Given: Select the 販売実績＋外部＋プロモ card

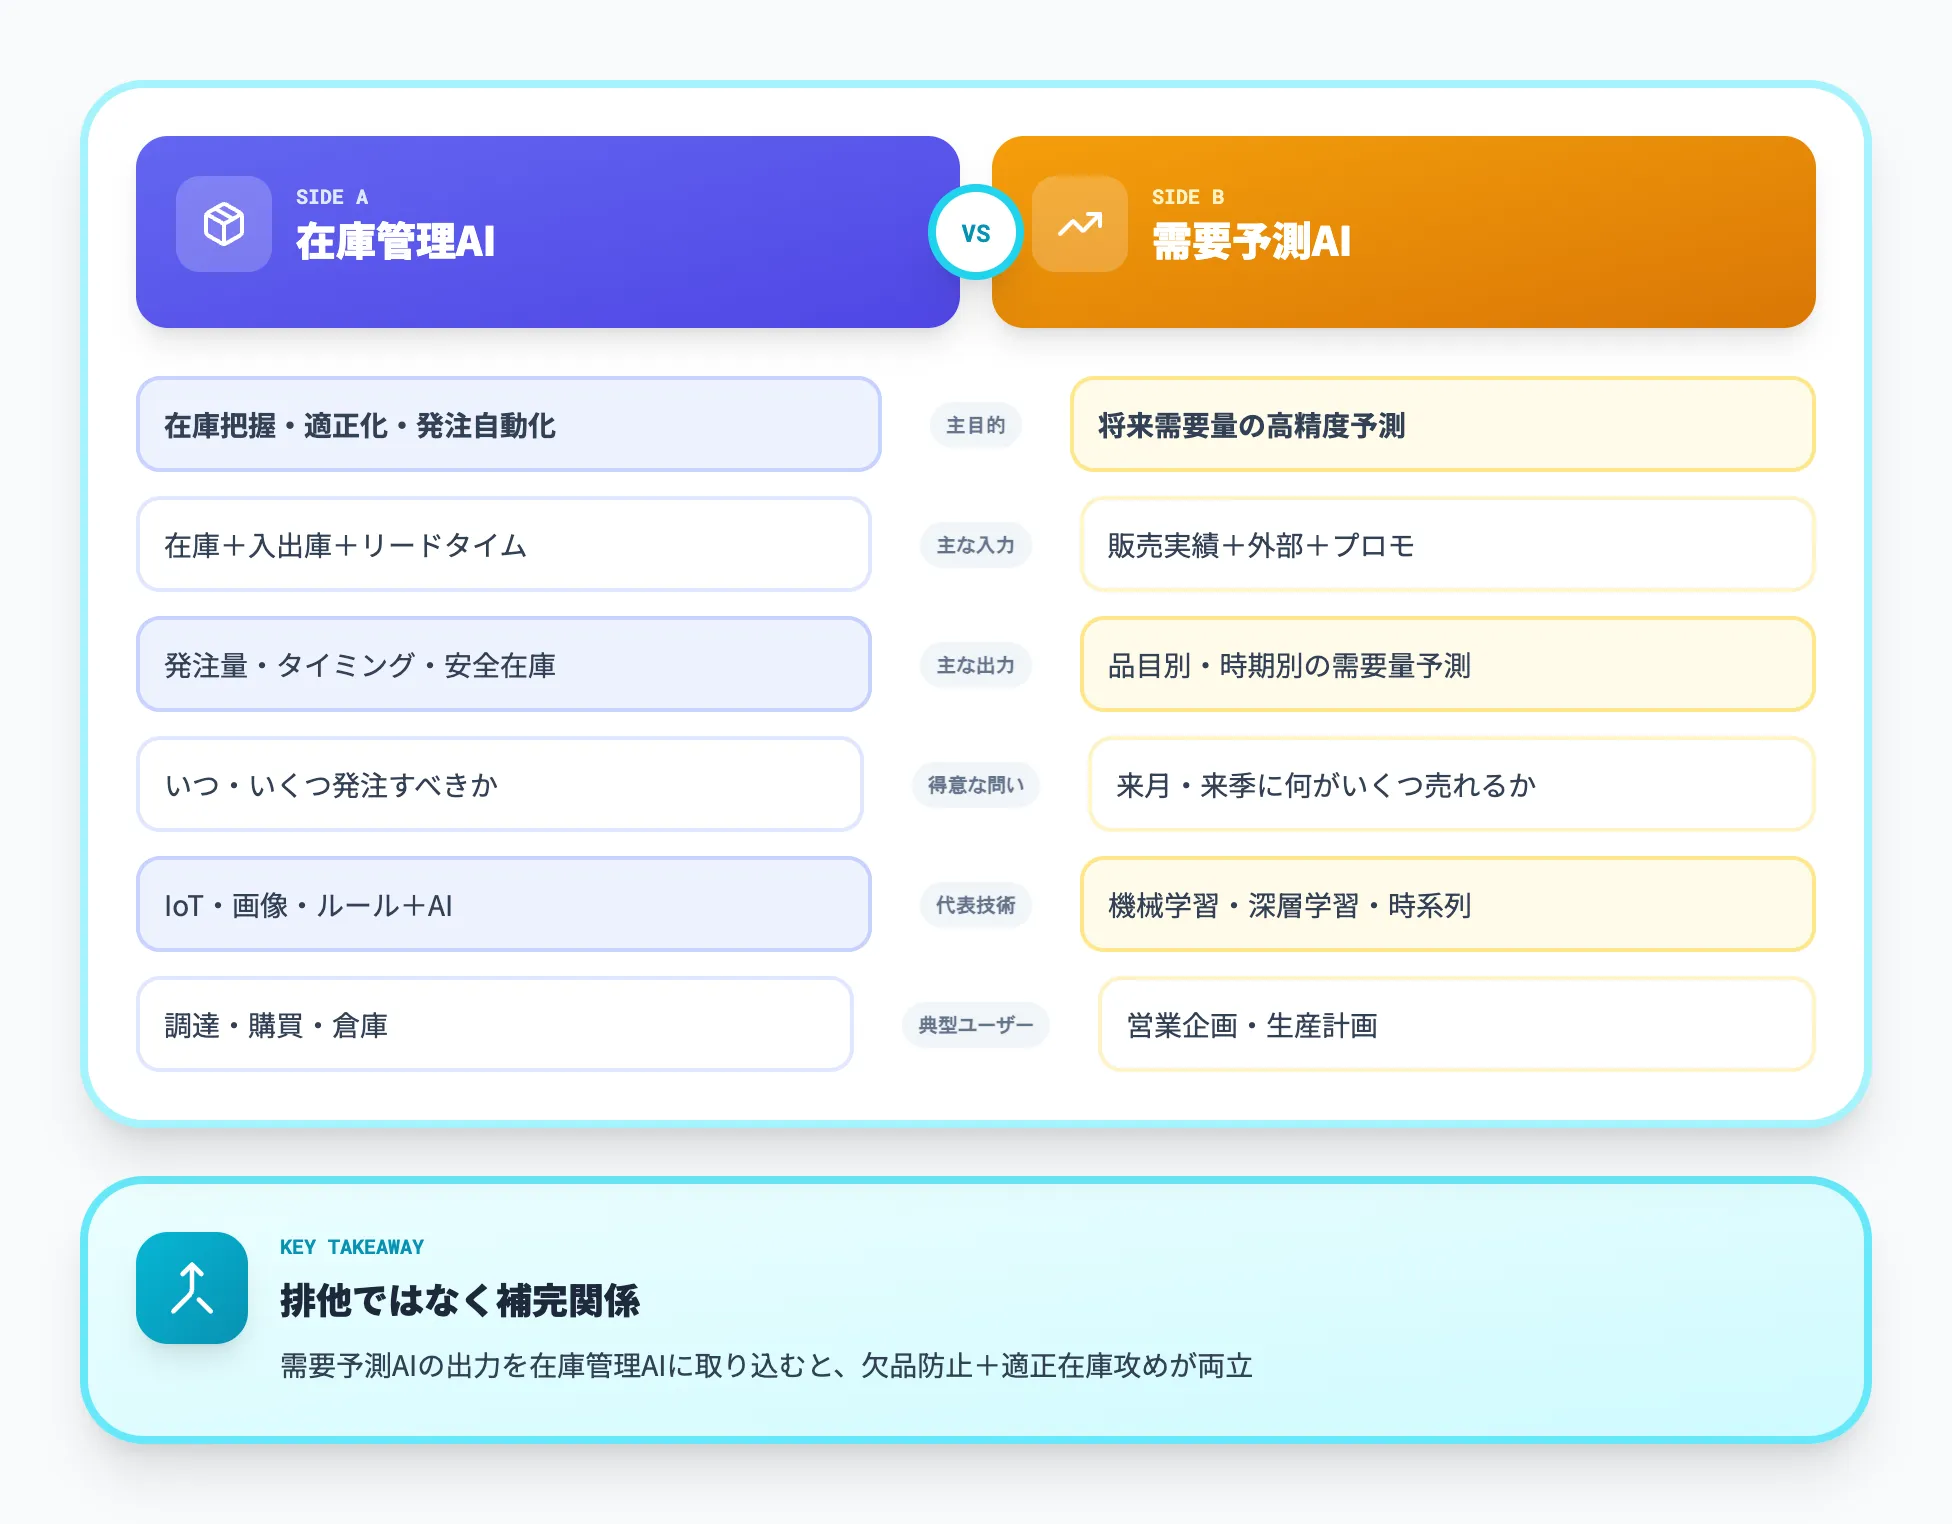Looking at the screenshot, I should (1449, 545).
